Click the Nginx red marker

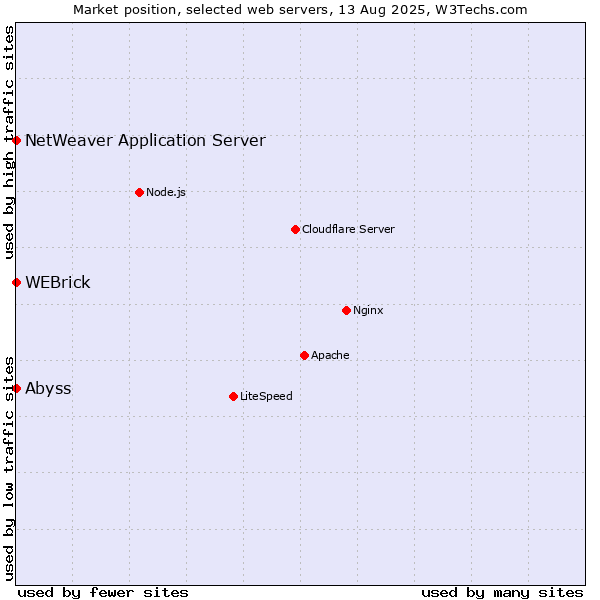(x=346, y=310)
